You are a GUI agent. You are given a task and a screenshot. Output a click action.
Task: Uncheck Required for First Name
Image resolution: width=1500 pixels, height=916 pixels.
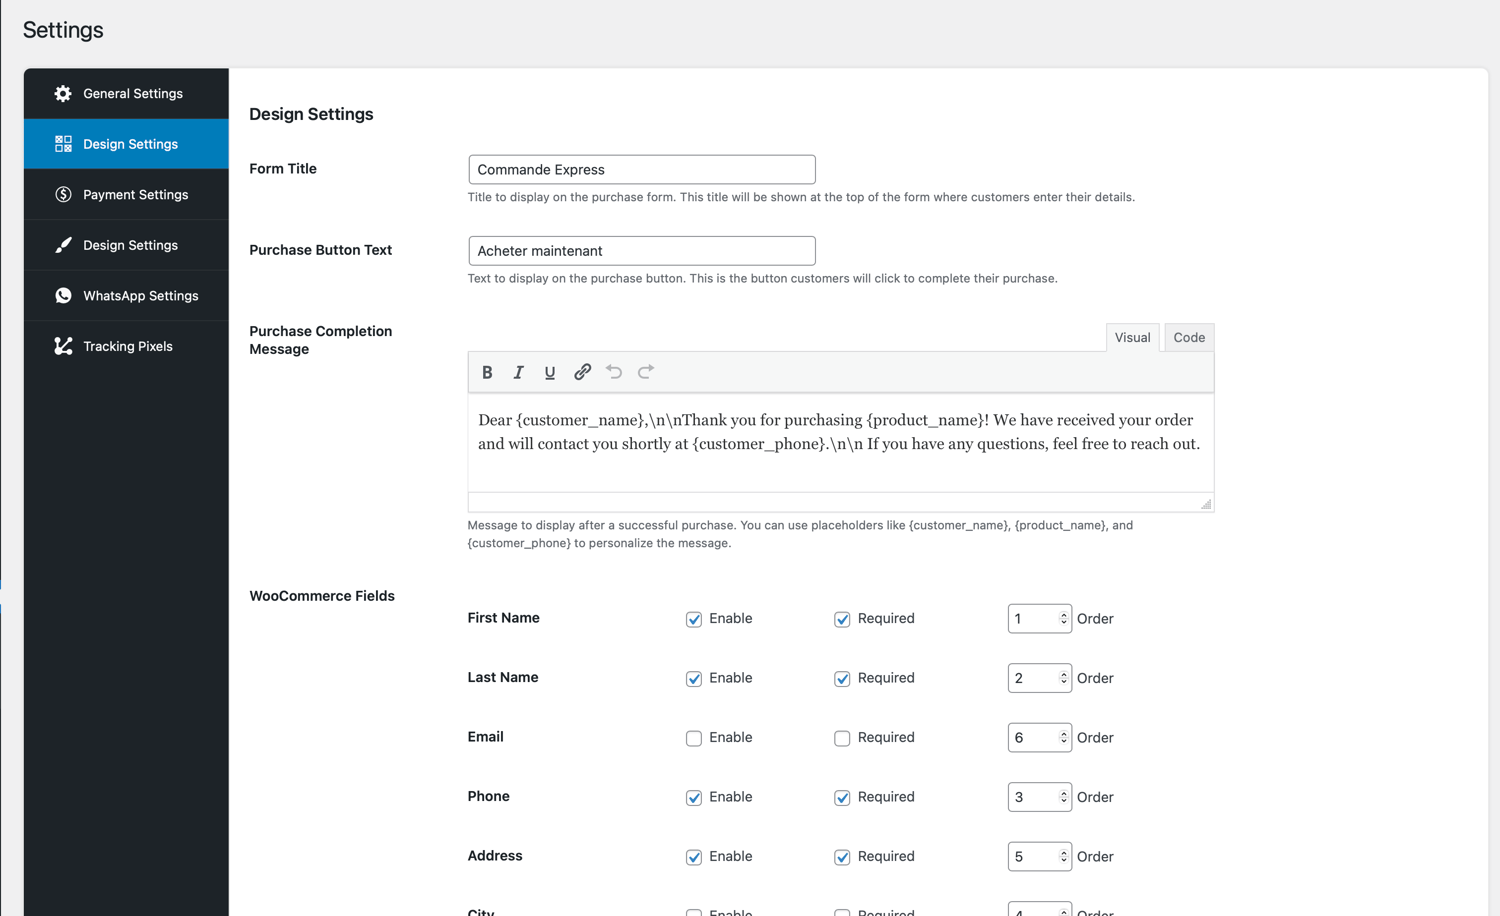coord(842,619)
